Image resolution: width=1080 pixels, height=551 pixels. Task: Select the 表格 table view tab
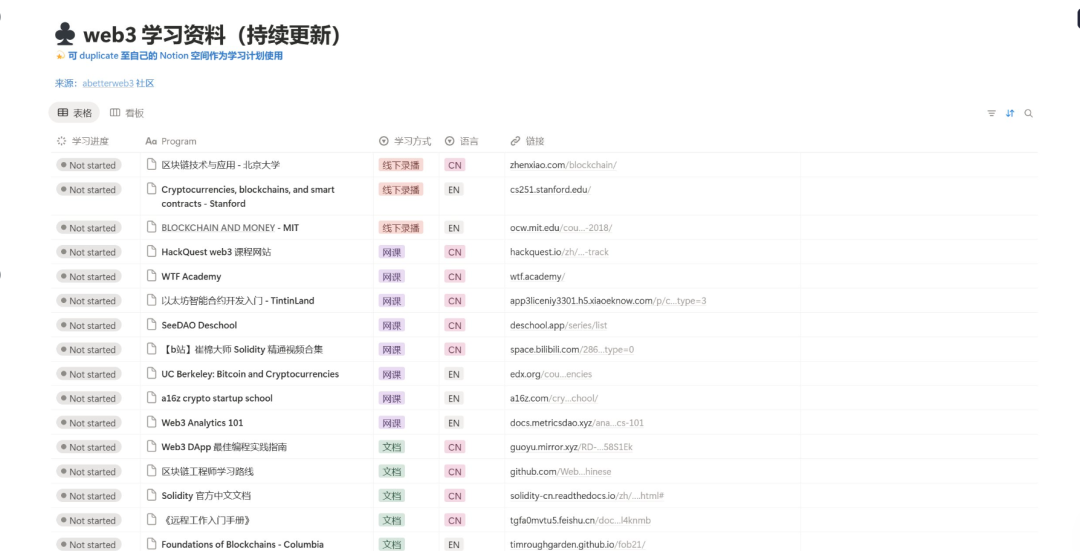(75, 113)
